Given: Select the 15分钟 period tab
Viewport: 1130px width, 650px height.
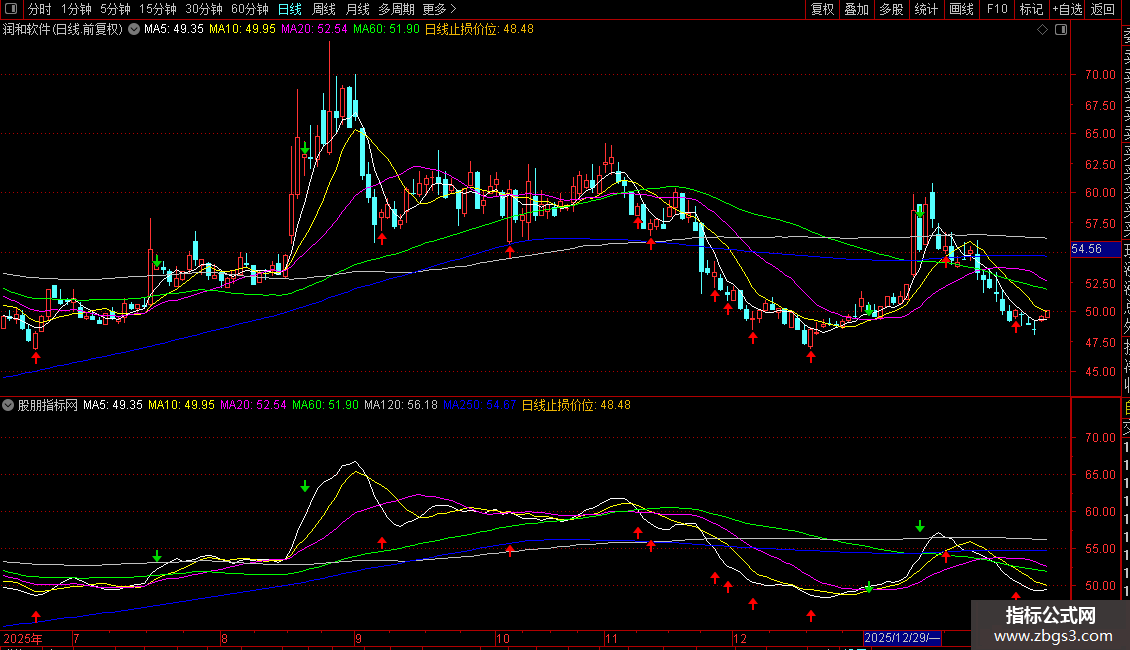Looking at the screenshot, I should (x=157, y=9).
